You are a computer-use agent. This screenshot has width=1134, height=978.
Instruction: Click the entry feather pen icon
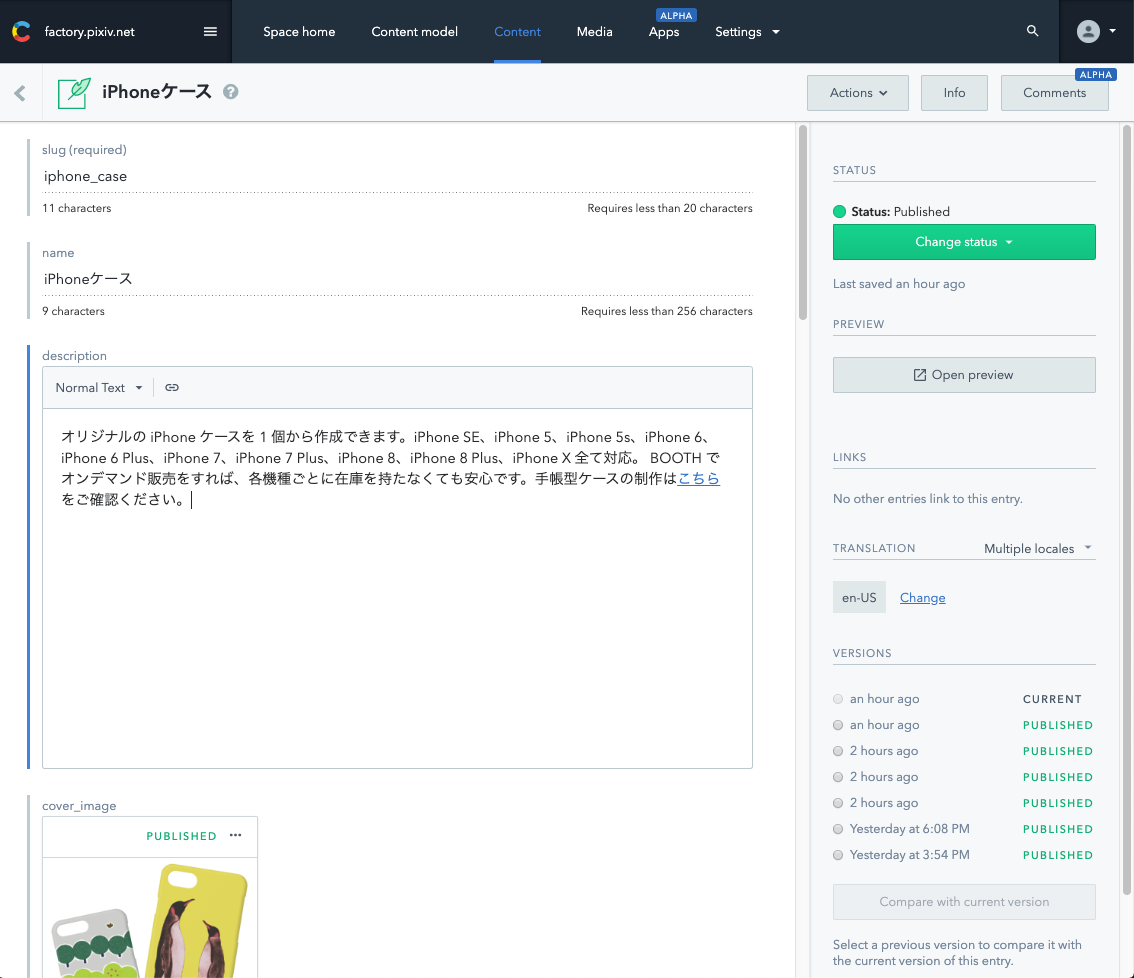74,93
